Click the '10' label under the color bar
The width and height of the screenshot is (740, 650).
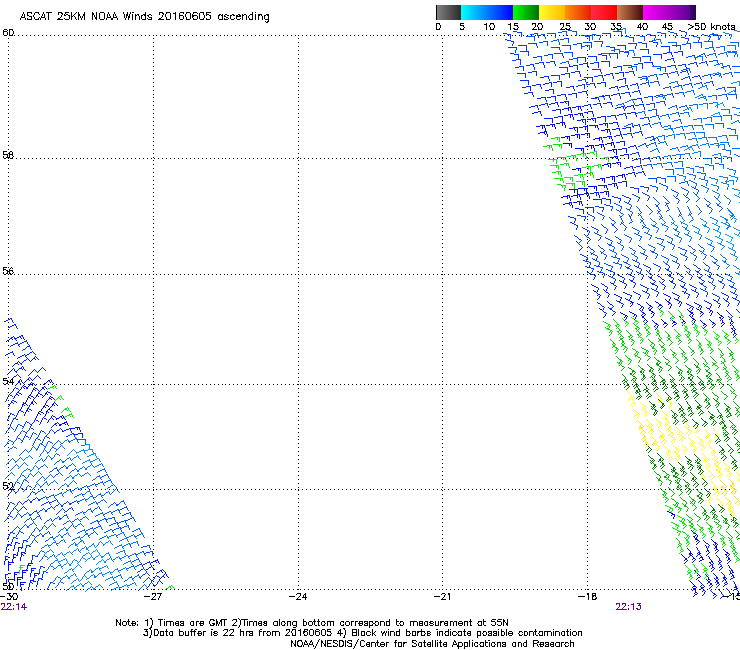(489, 27)
